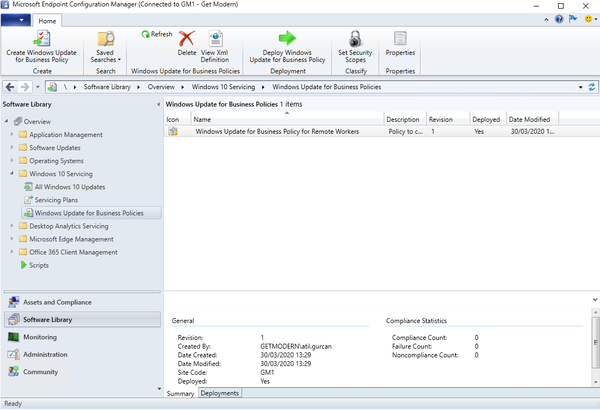Image resolution: width=600 pixels, height=410 pixels.
Task: Expand Microsoft Edge Management folder
Action: (12, 239)
